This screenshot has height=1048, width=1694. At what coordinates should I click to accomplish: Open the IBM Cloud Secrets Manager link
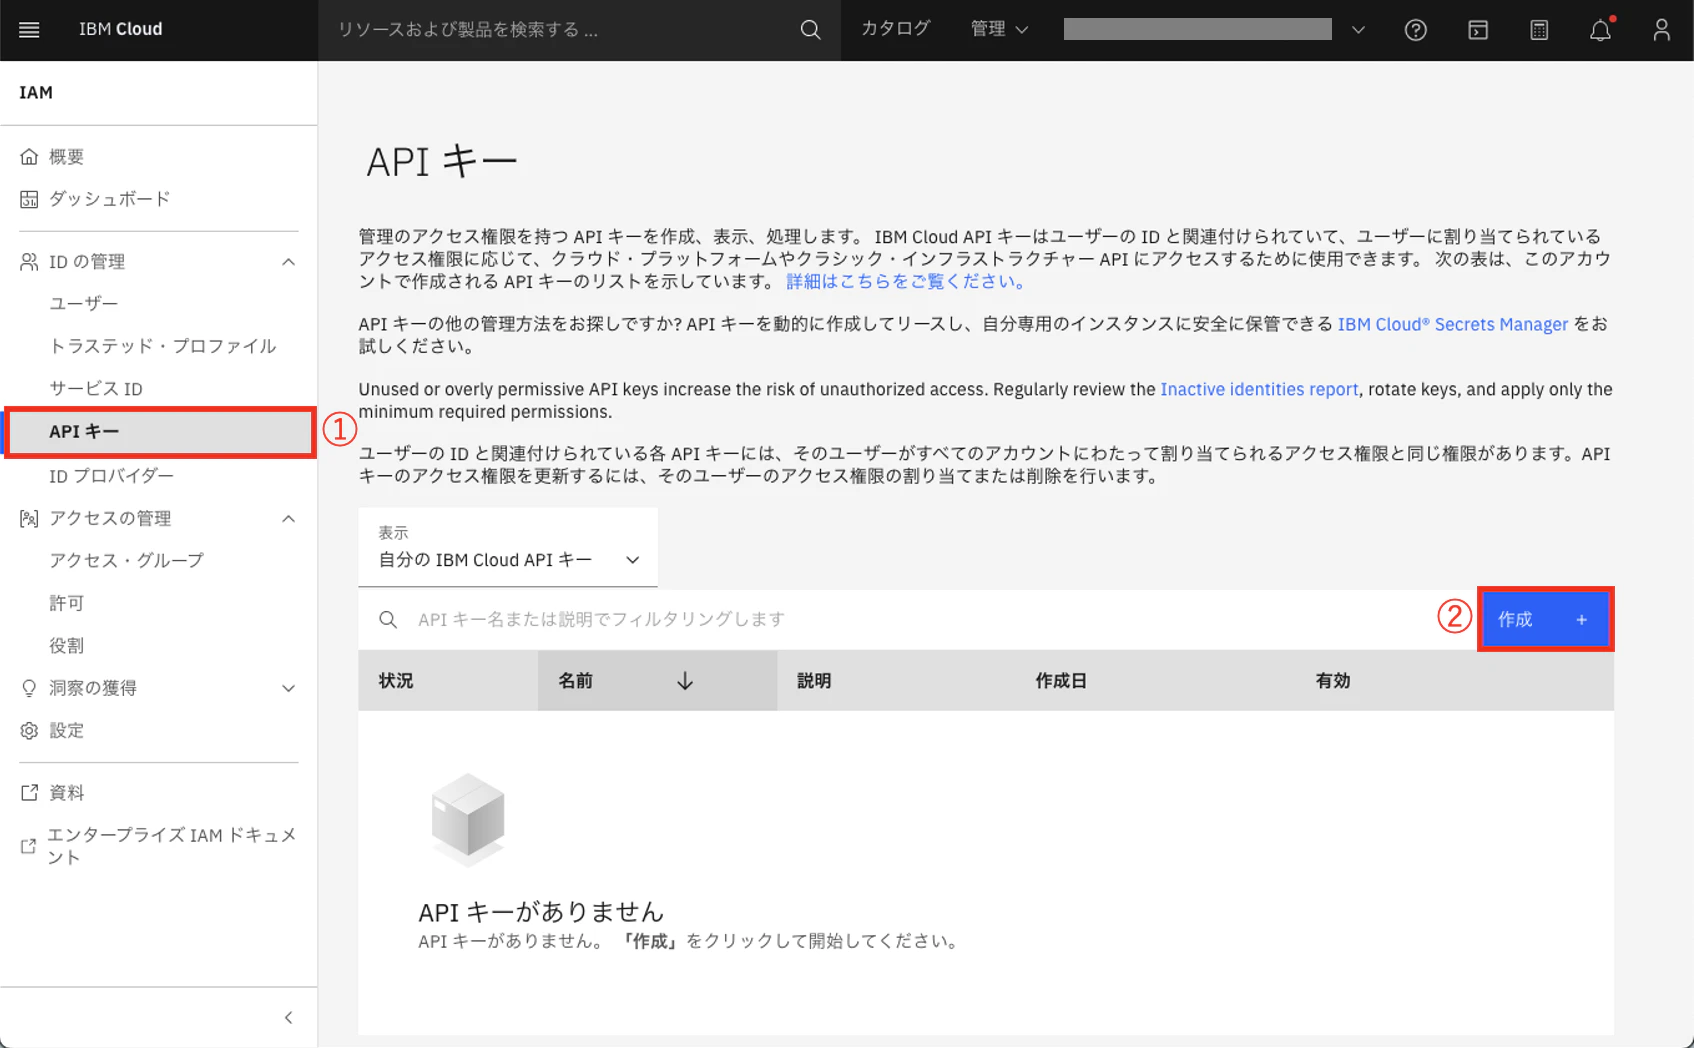1453,324
